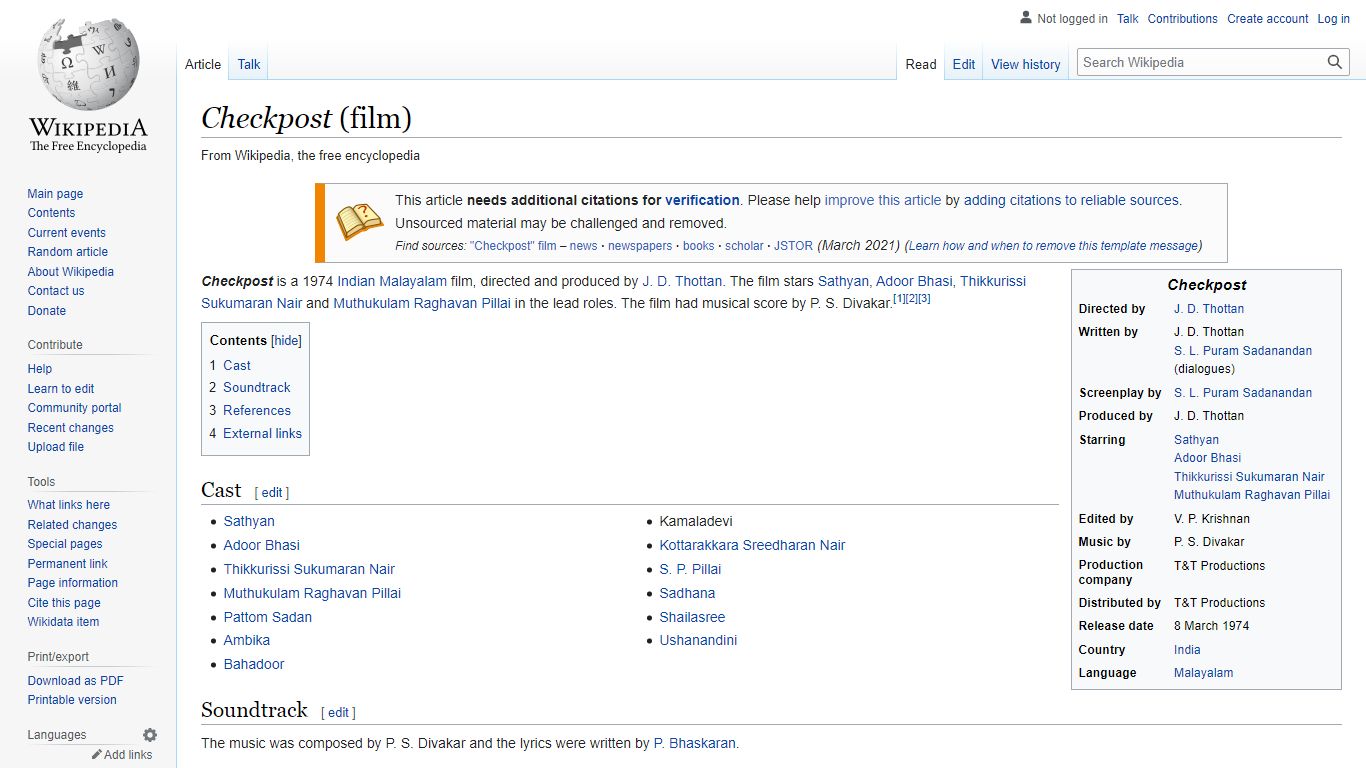
Task: Open About Wikipedia link
Action: 71,272
